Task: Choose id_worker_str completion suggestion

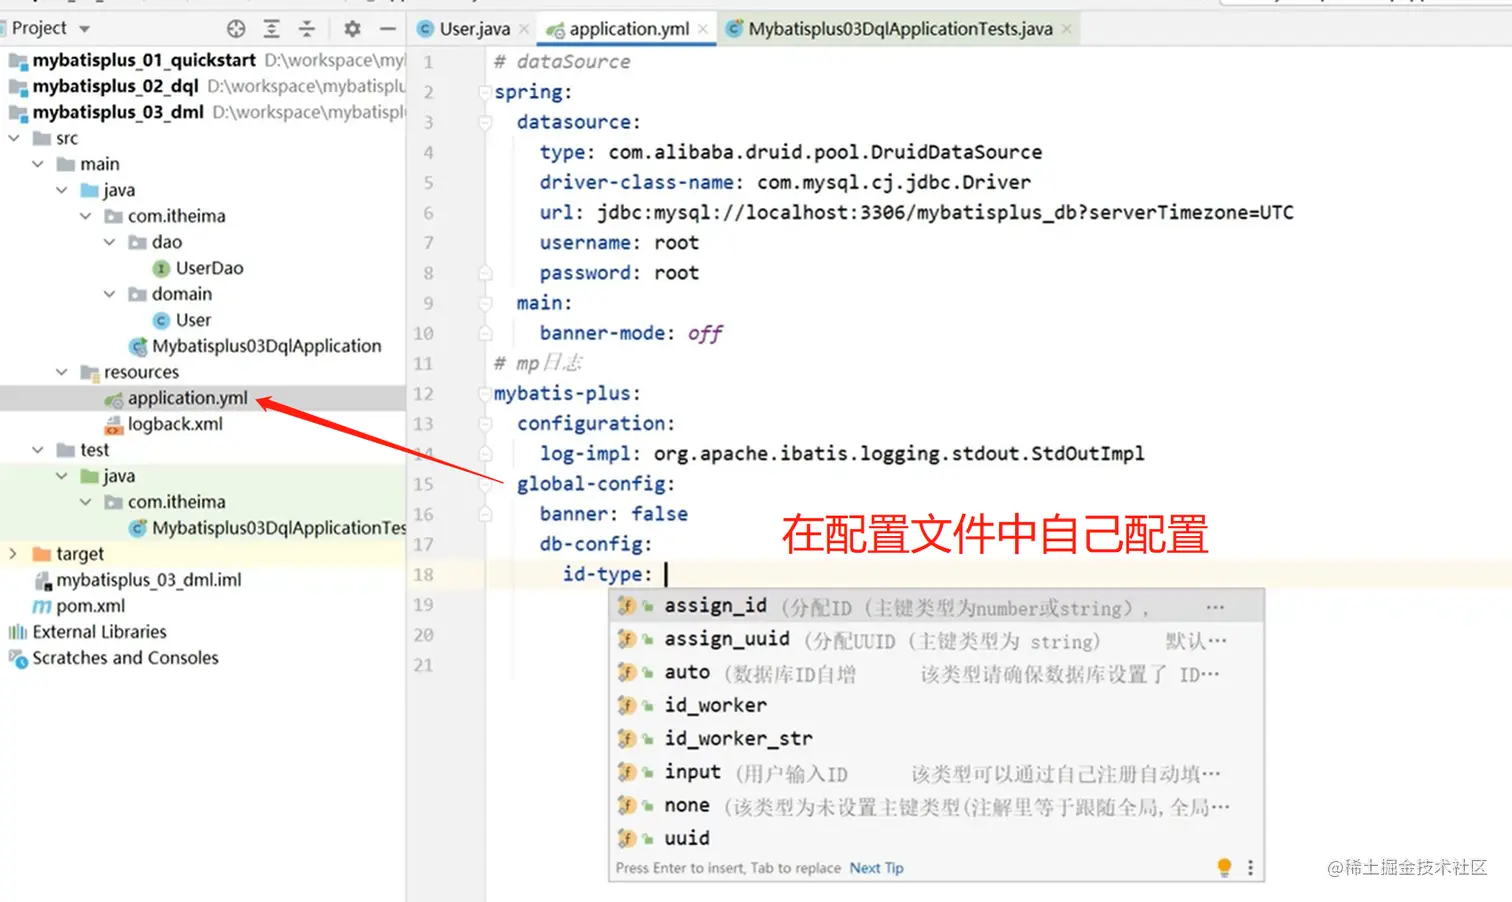Action: (936, 739)
